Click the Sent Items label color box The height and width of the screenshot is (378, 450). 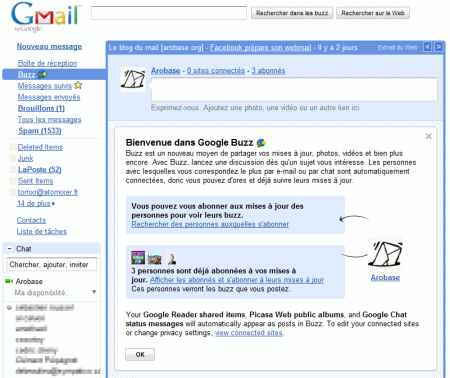[12, 181]
